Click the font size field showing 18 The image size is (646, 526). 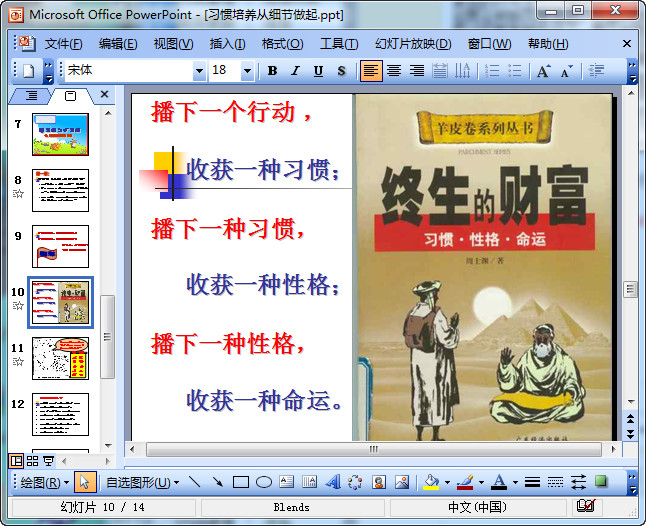point(225,71)
